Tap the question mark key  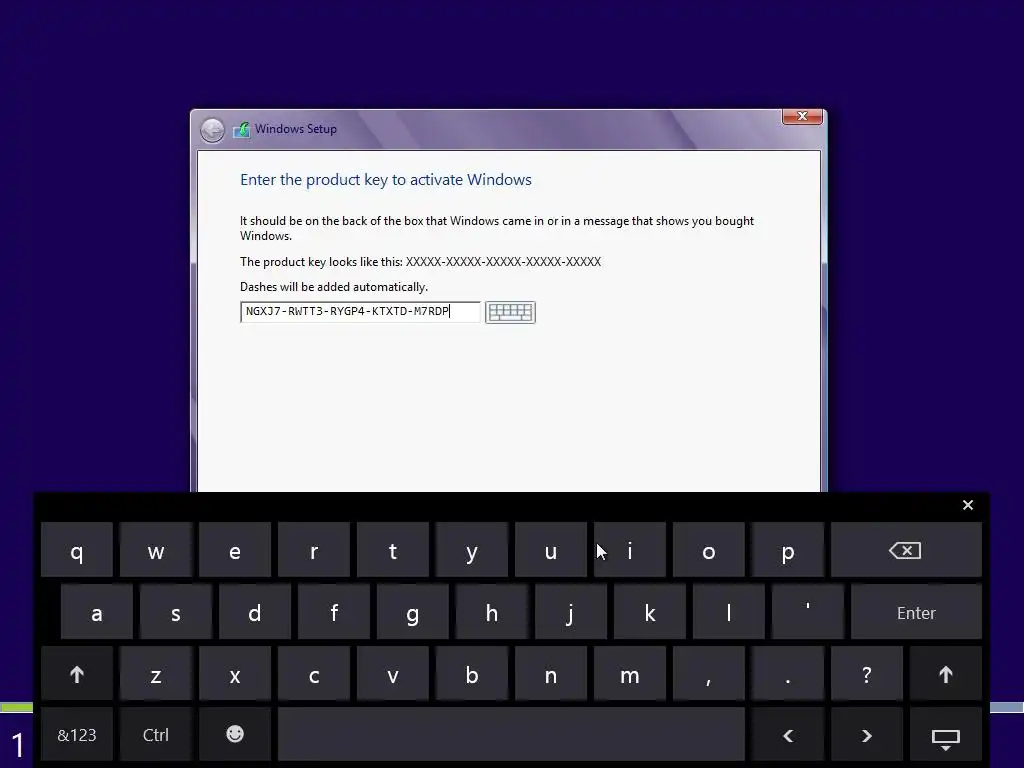[867, 674]
